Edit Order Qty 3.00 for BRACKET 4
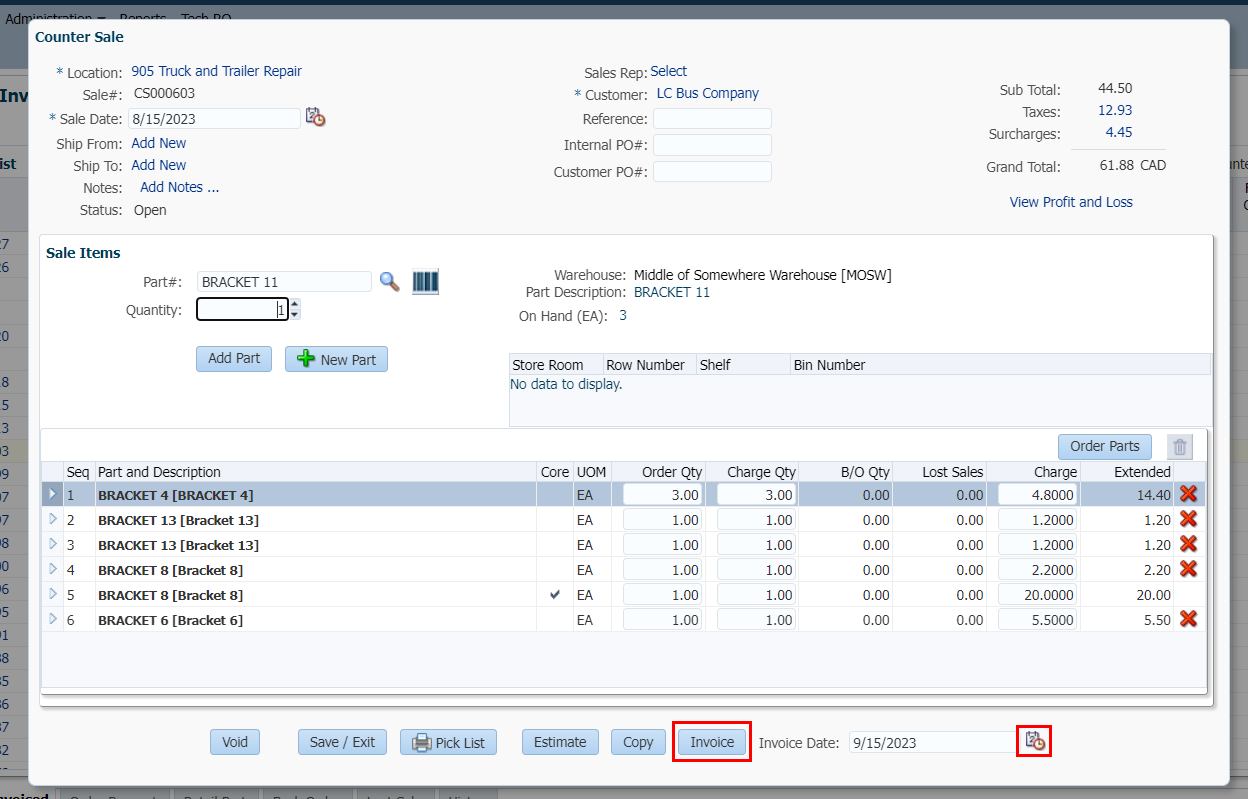This screenshot has height=799, width=1248. click(x=663, y=494)
